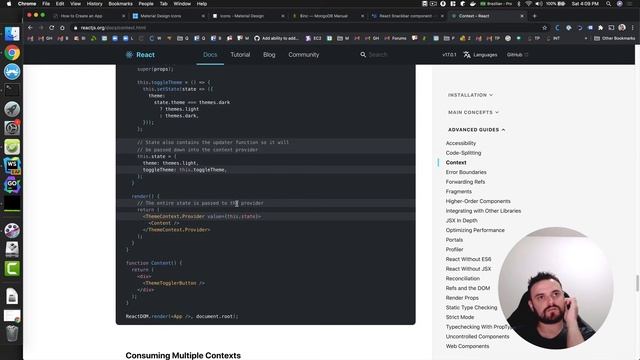This screenshot has width=640, height=360.
Task: Open the Window menu
Action: coord(182,4)
